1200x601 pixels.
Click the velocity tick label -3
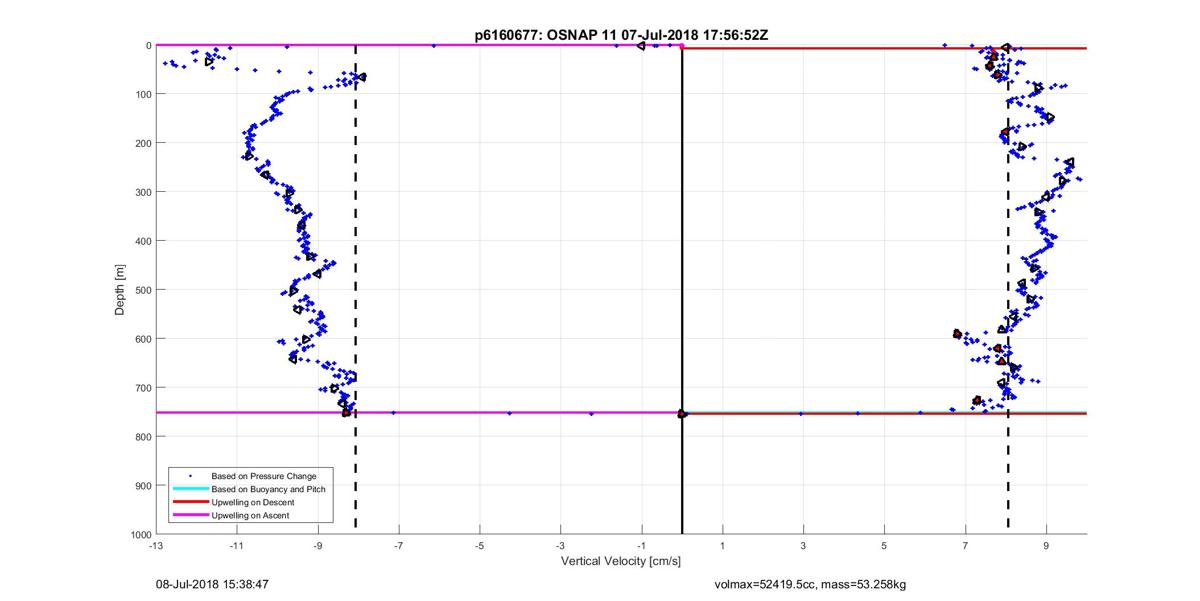561,547
